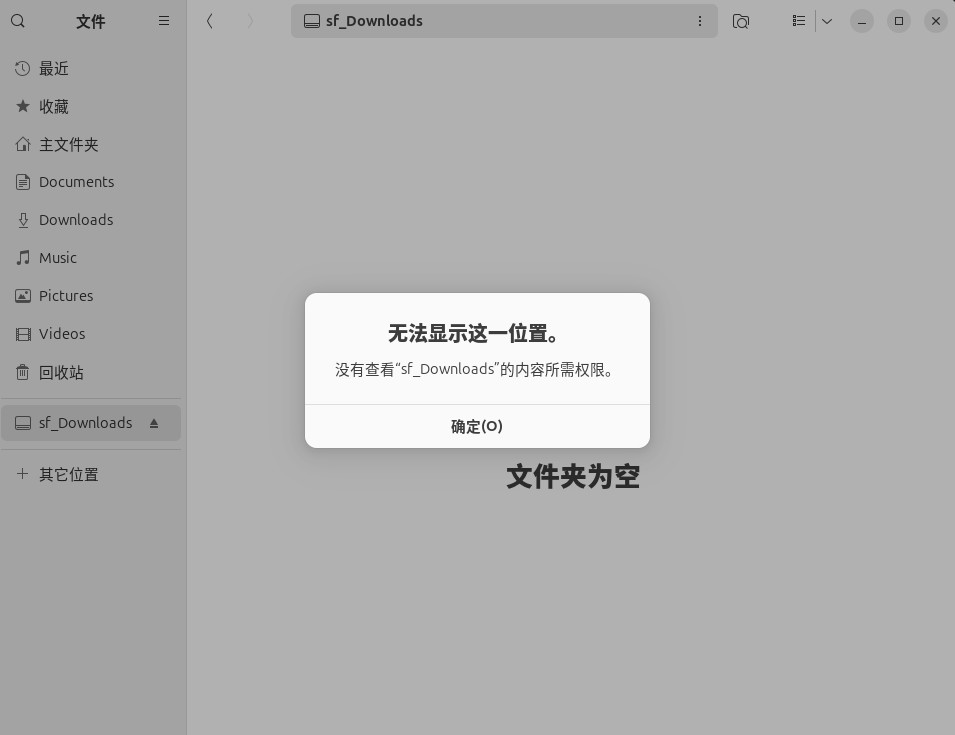Screen dimensions: 955x735
Task: Open Downloads in the sidebar
Action: [91, 220]
